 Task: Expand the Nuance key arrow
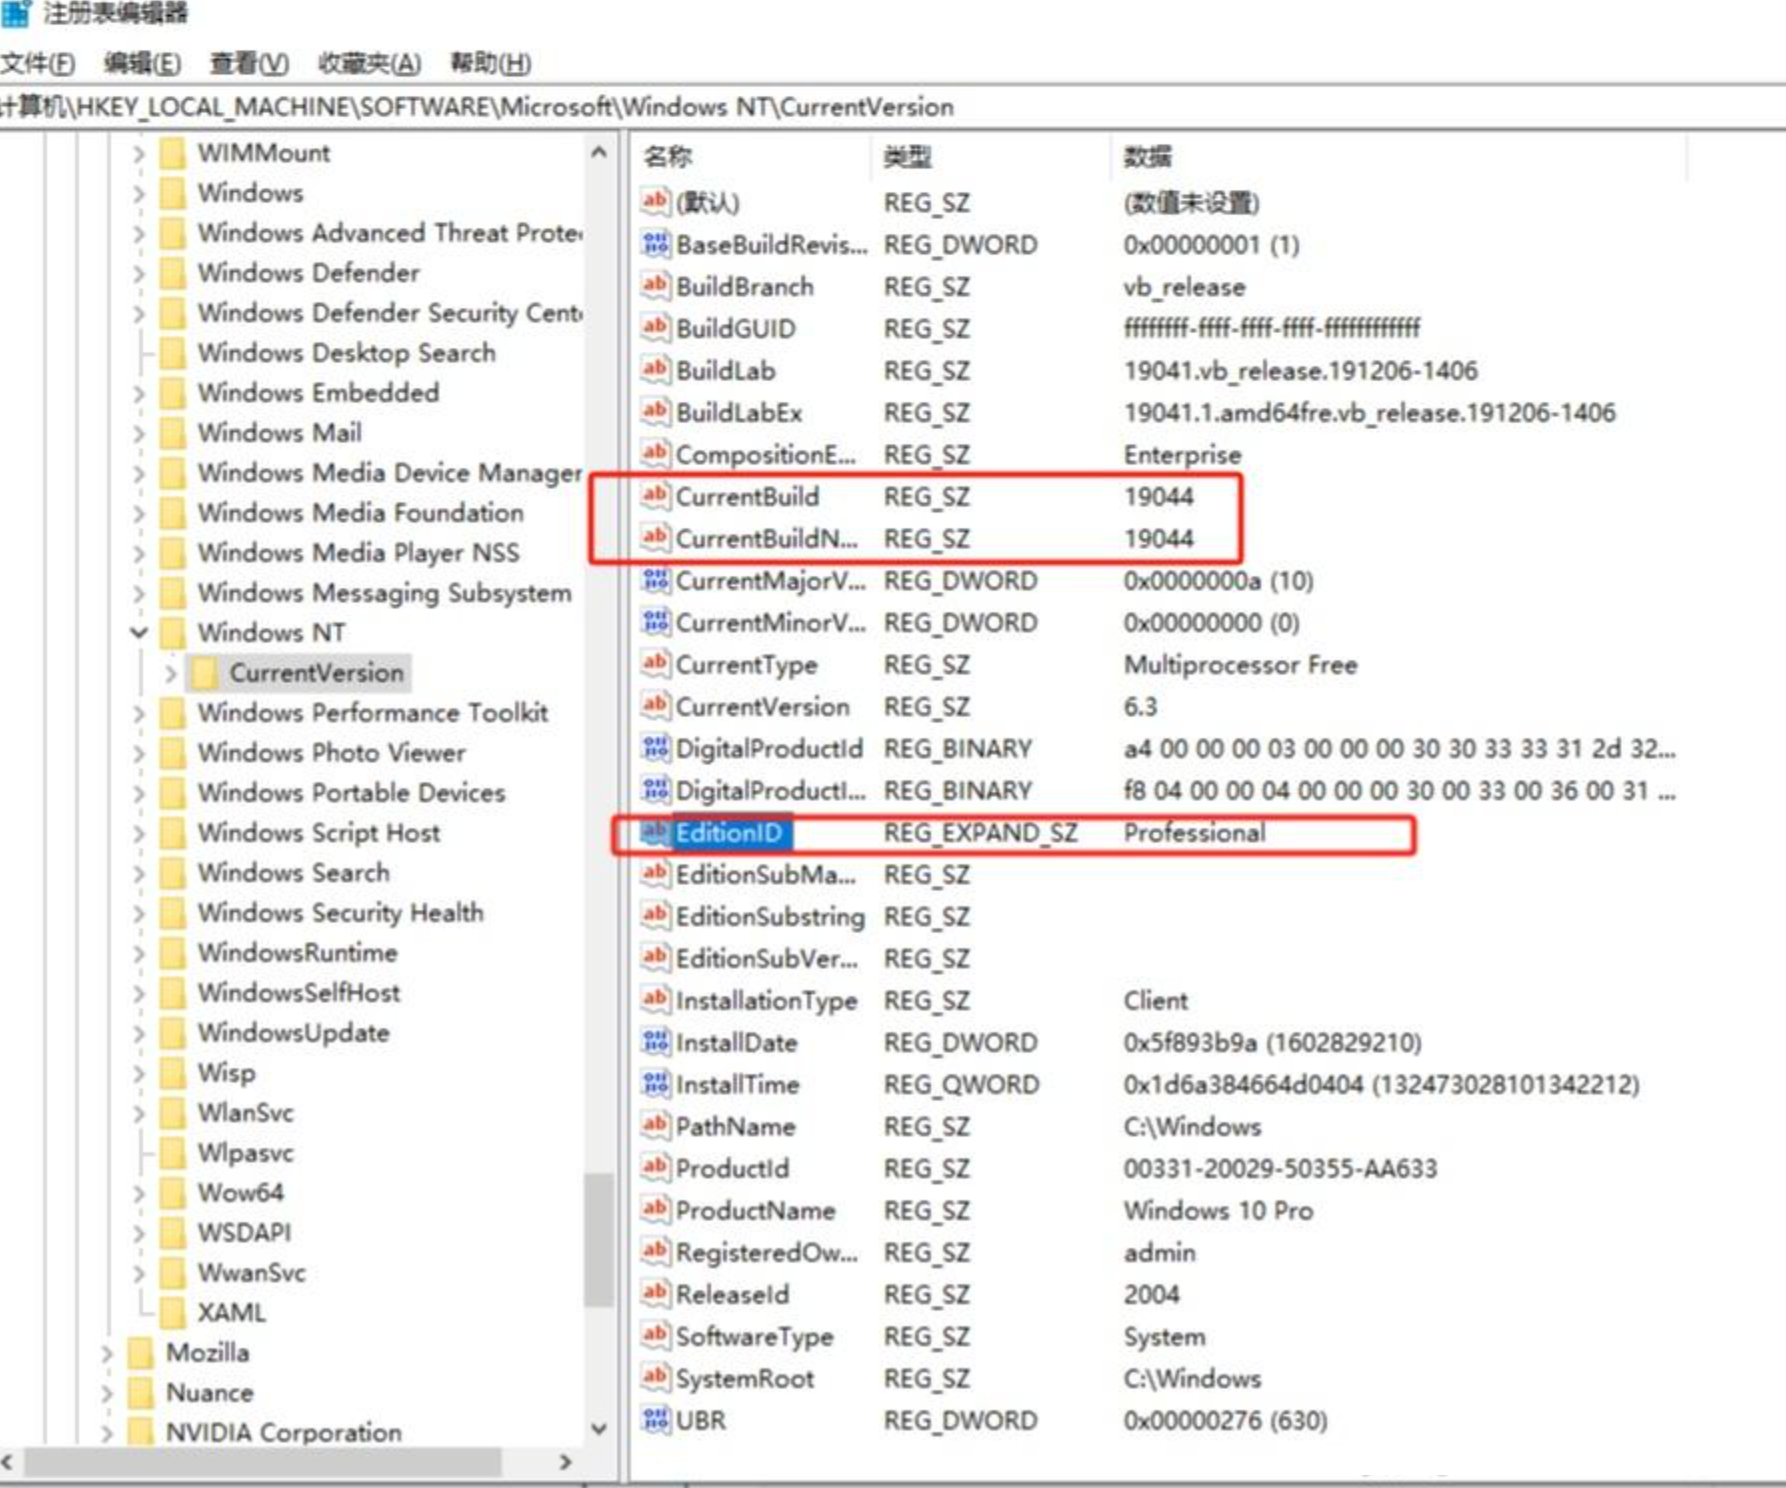107,1393
